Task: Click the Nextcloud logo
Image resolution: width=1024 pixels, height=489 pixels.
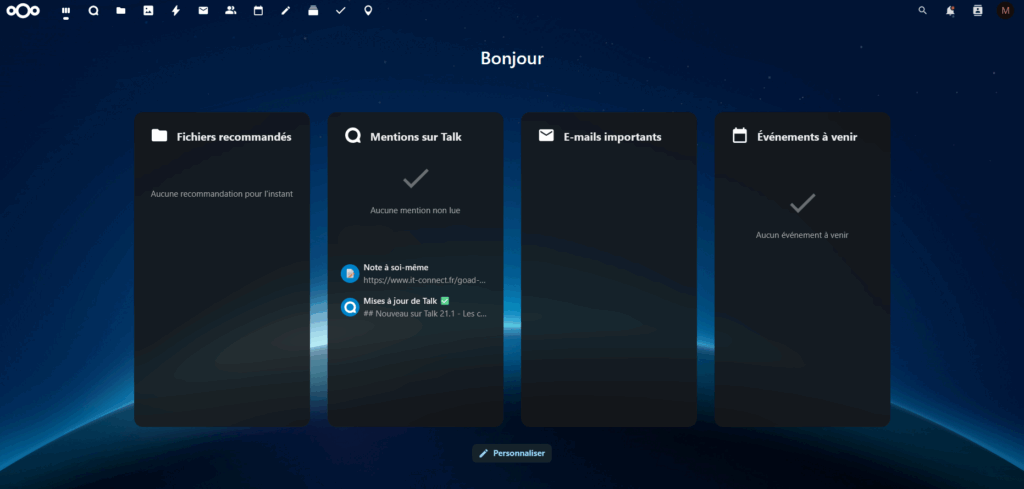Action: (23, 11)
